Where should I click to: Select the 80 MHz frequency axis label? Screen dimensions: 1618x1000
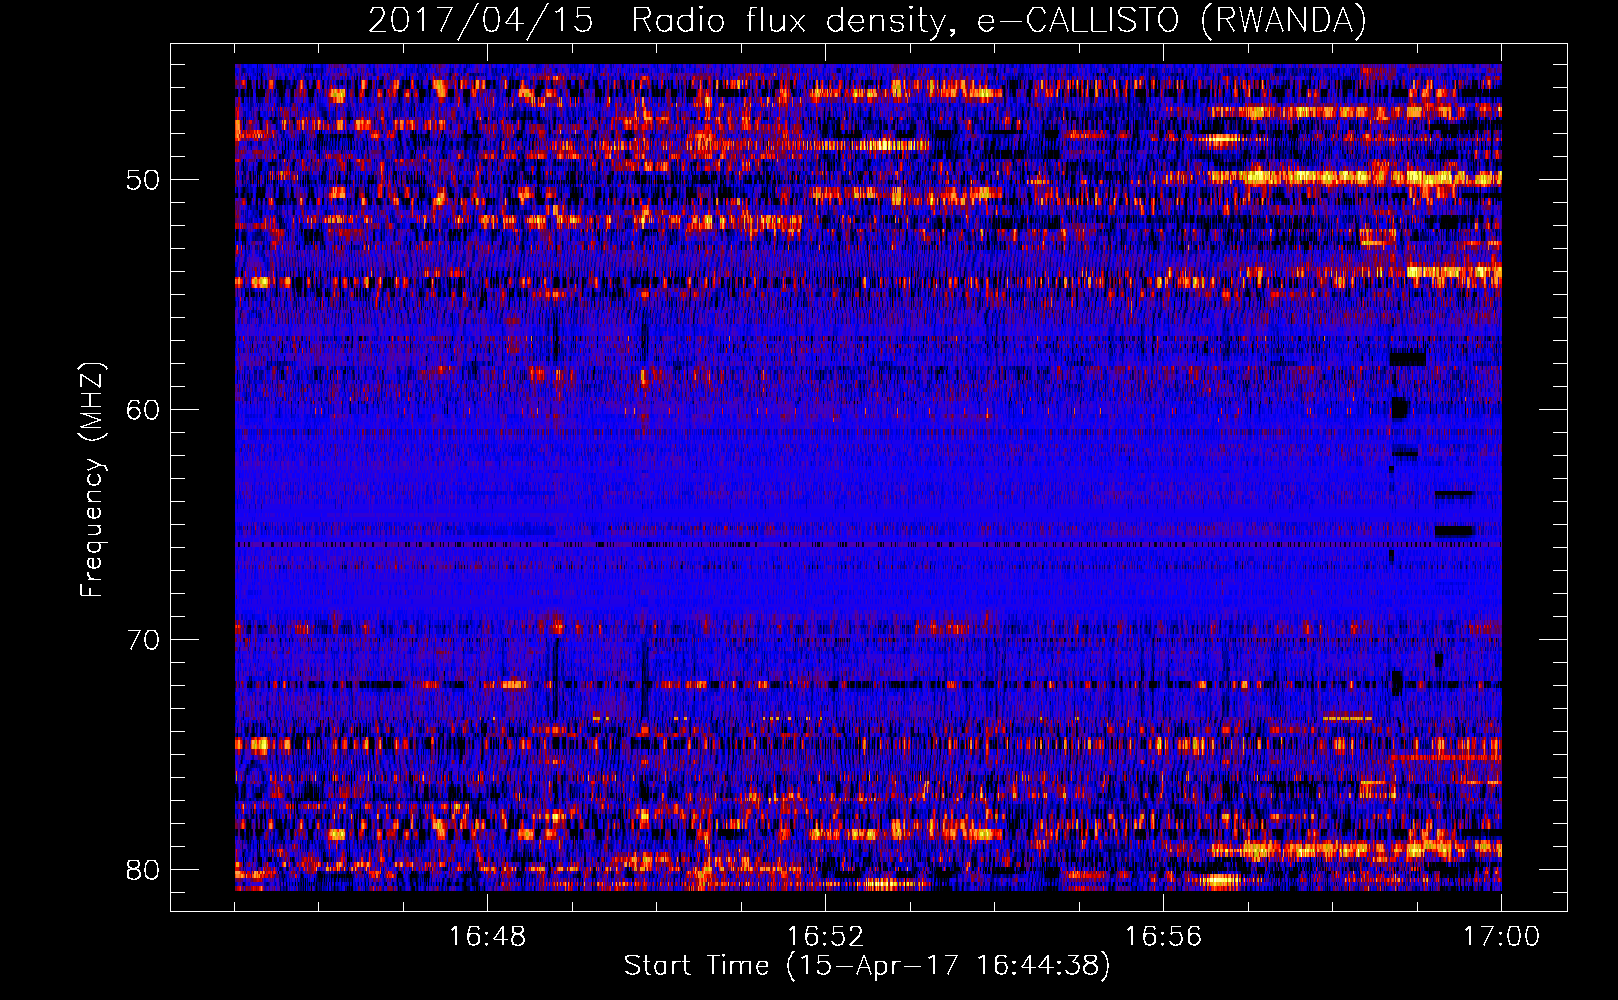point(143,870)
